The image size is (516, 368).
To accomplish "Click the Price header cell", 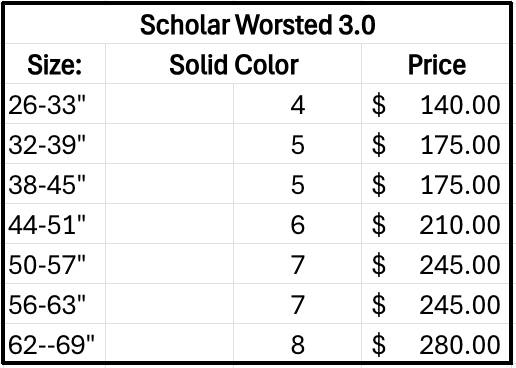I will click(x=435, y=64).
